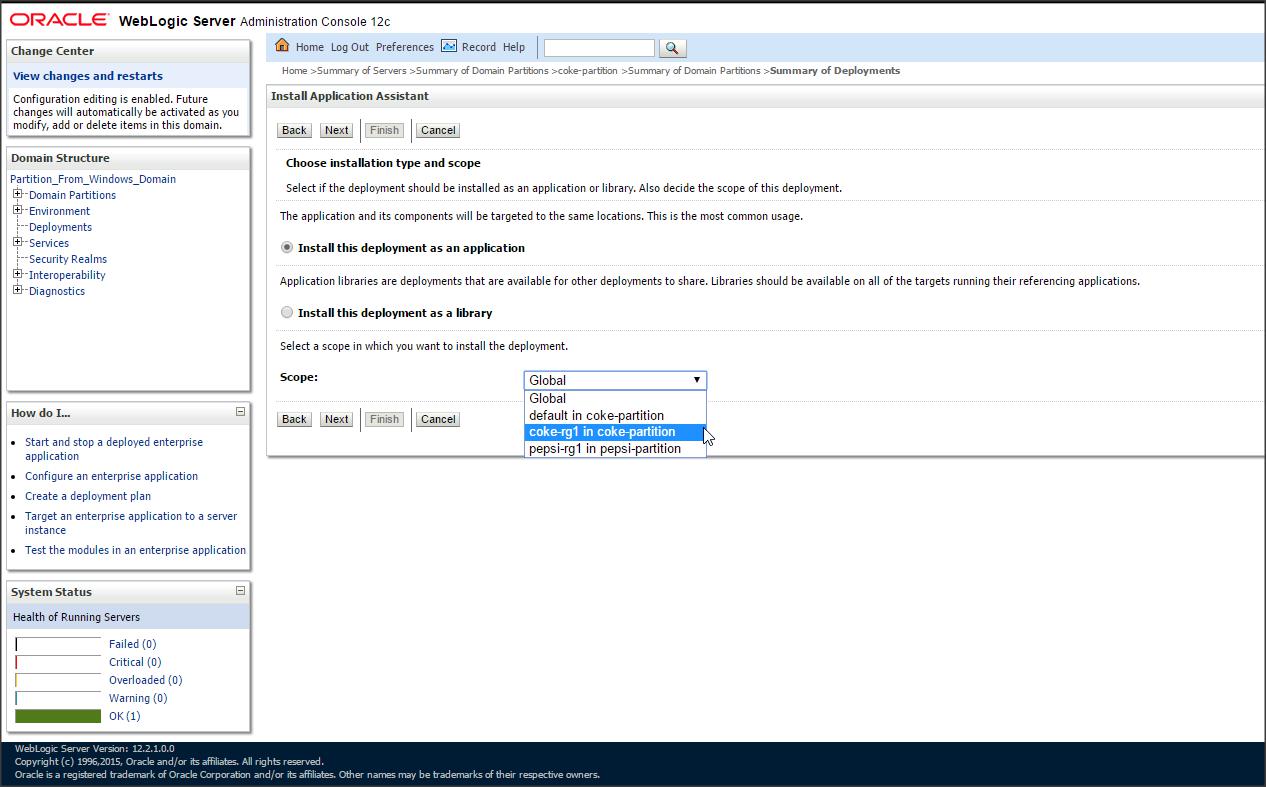Viewport: 1266px width, 787px height.
Task: Open Environment in Domain Structure
Action: coord(59,211)
